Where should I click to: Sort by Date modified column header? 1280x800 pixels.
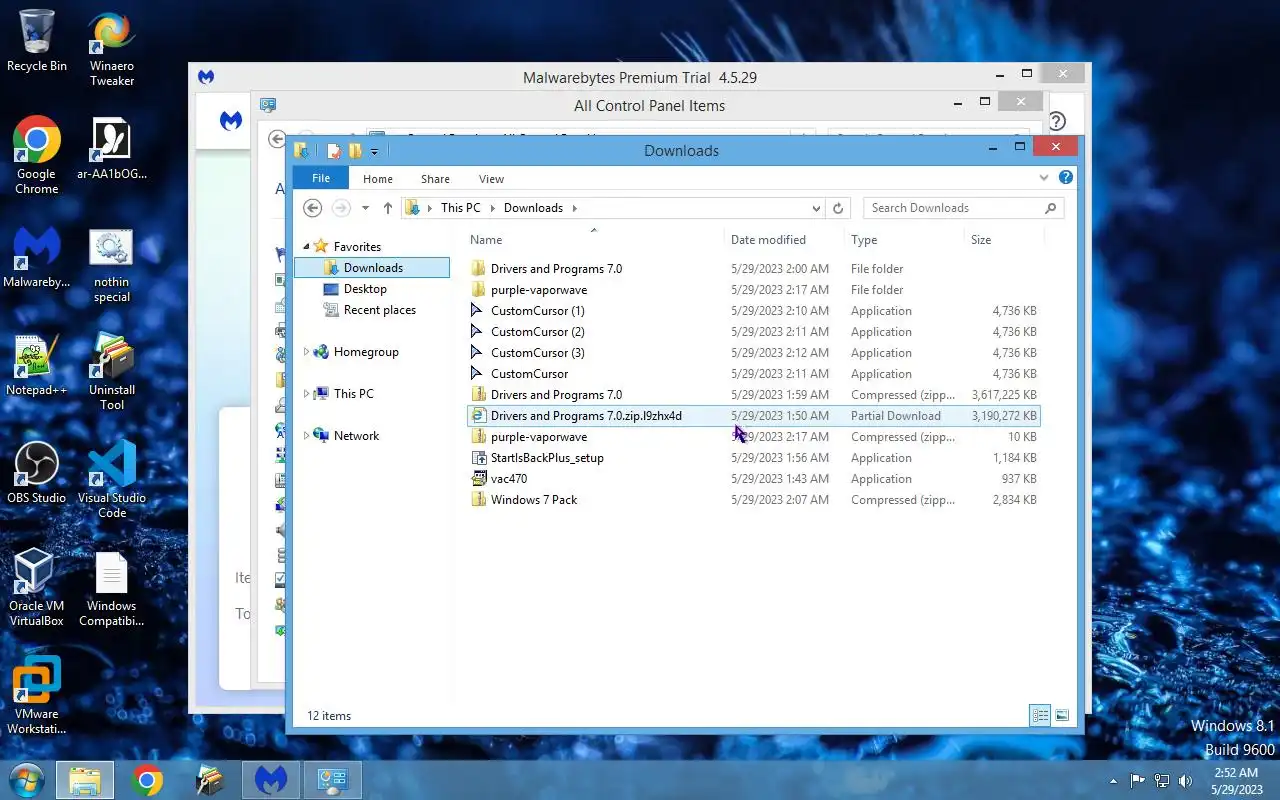pos(785,240)
